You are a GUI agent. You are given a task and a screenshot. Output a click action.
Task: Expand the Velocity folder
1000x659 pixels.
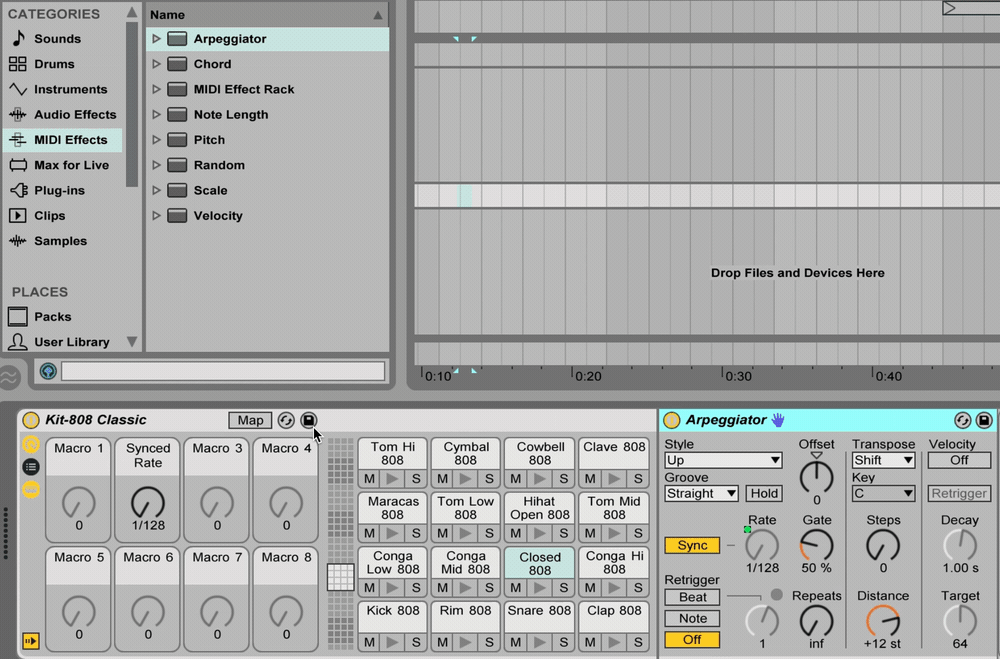click(x=156, y=216)
